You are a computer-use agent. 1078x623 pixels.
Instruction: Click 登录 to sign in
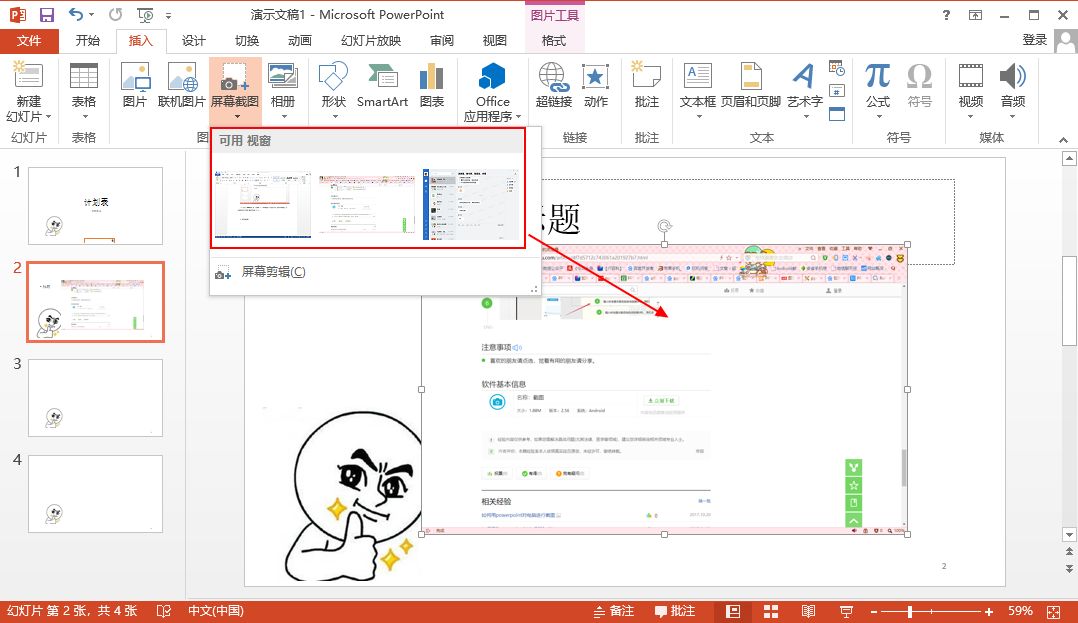pyautogui.click(x=1035, y=40)
